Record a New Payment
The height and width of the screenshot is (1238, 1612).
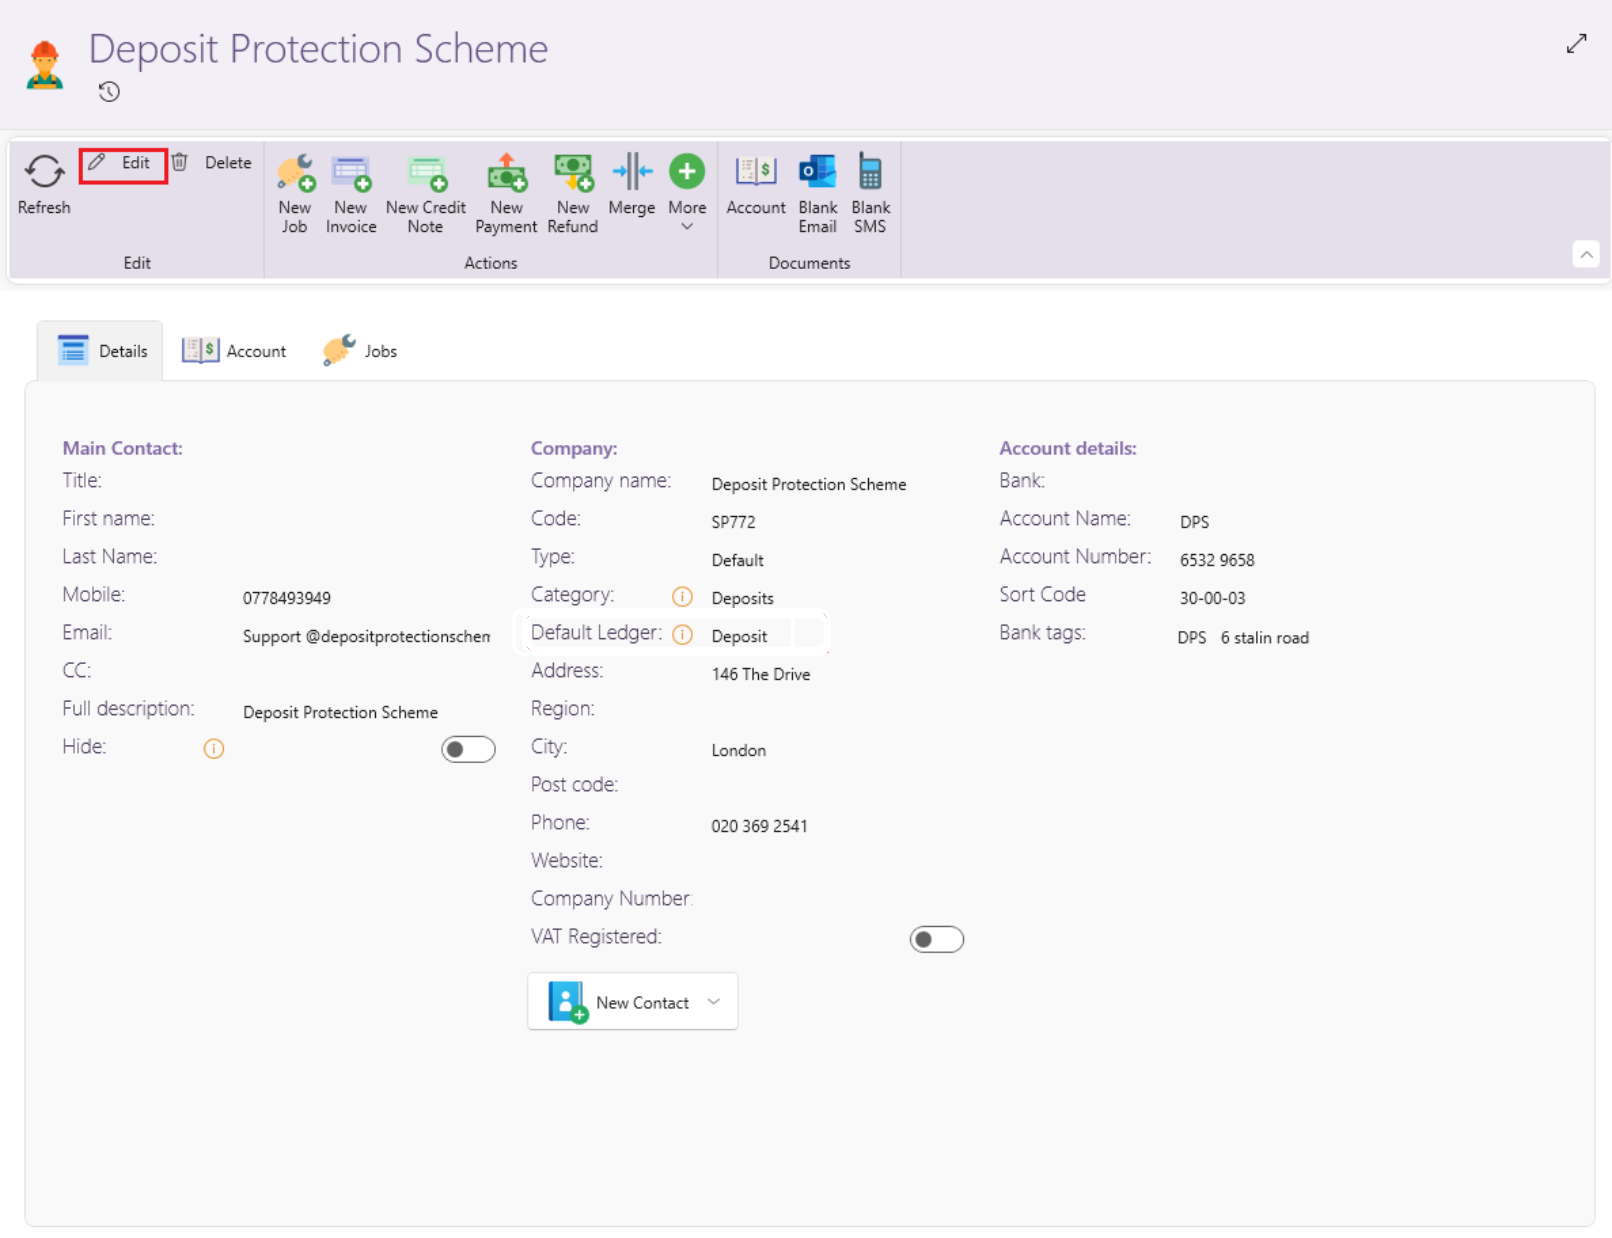(x=506, y=194)
